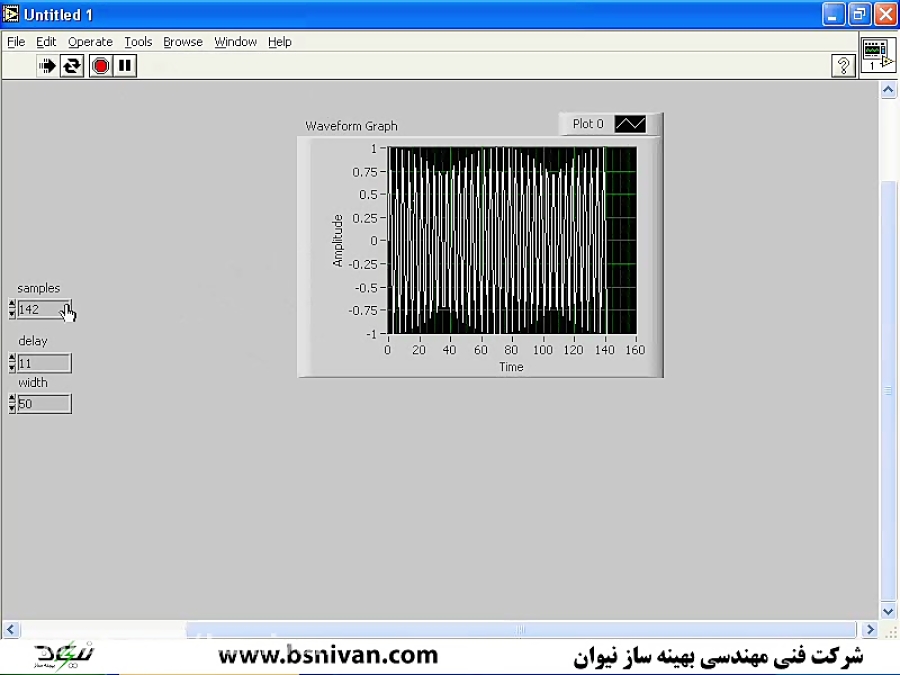Open the Tools menu

point(138,41)
